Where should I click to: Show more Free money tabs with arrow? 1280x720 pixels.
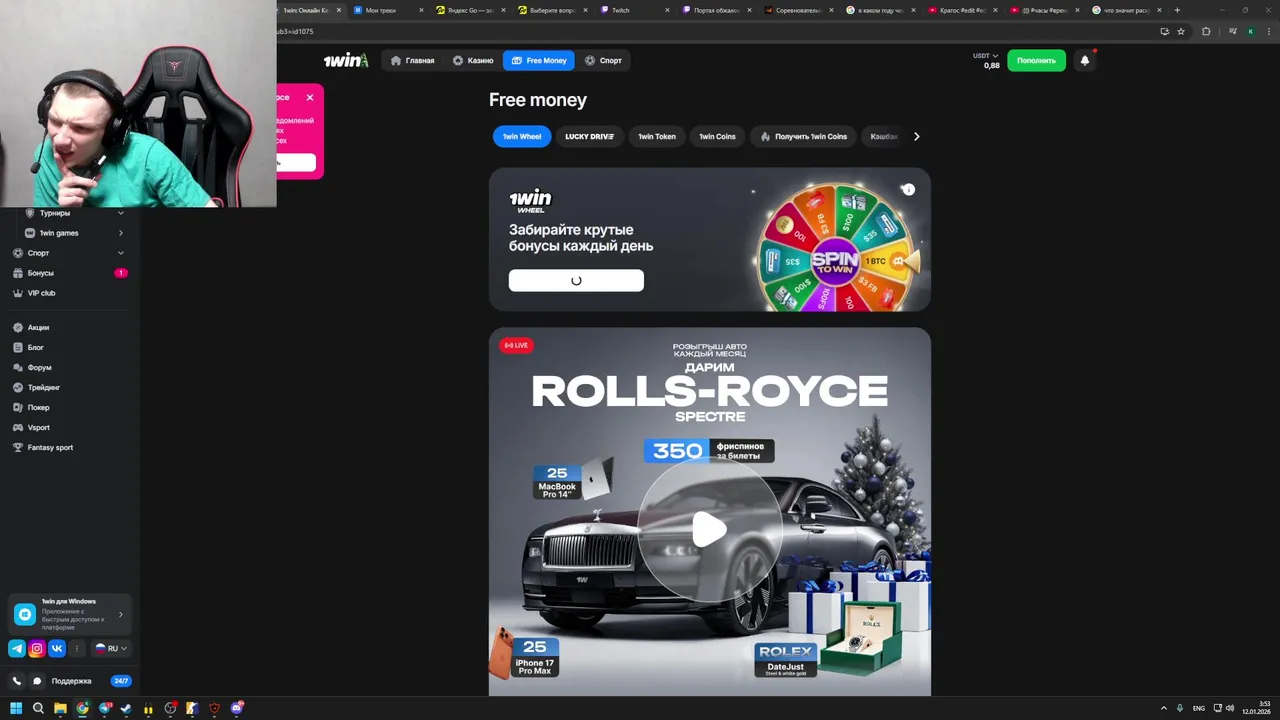click(916, 137)
